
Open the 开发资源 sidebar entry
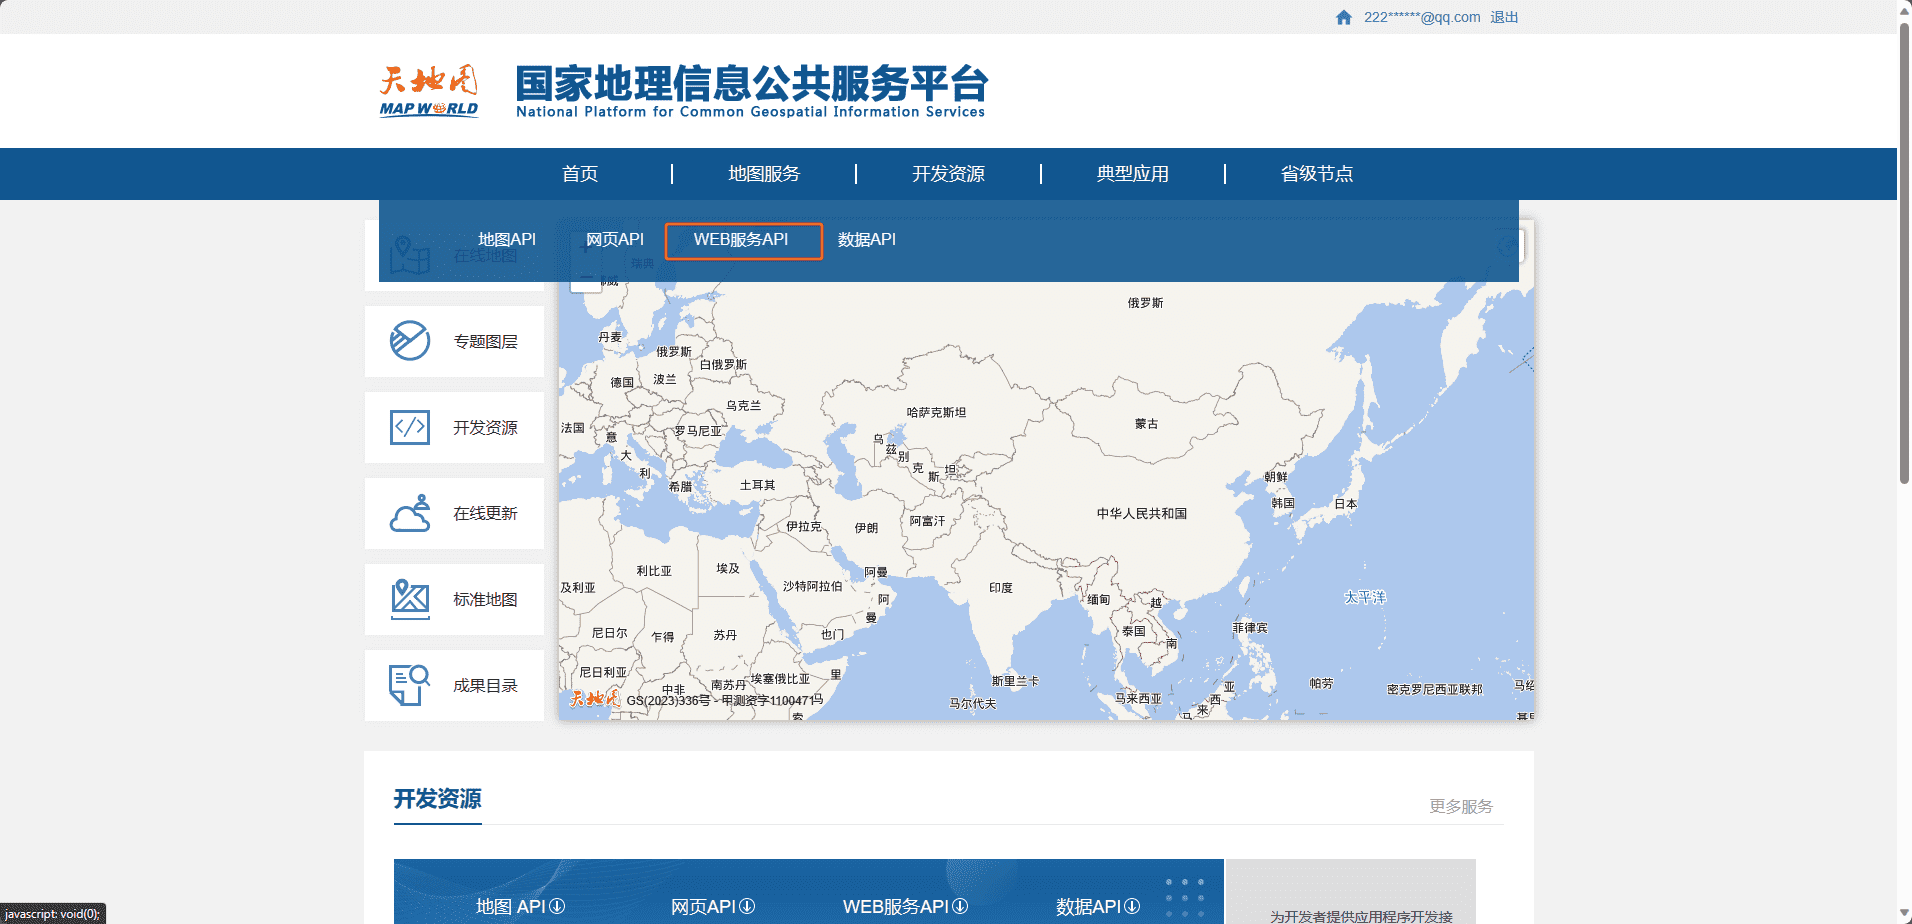454,428
